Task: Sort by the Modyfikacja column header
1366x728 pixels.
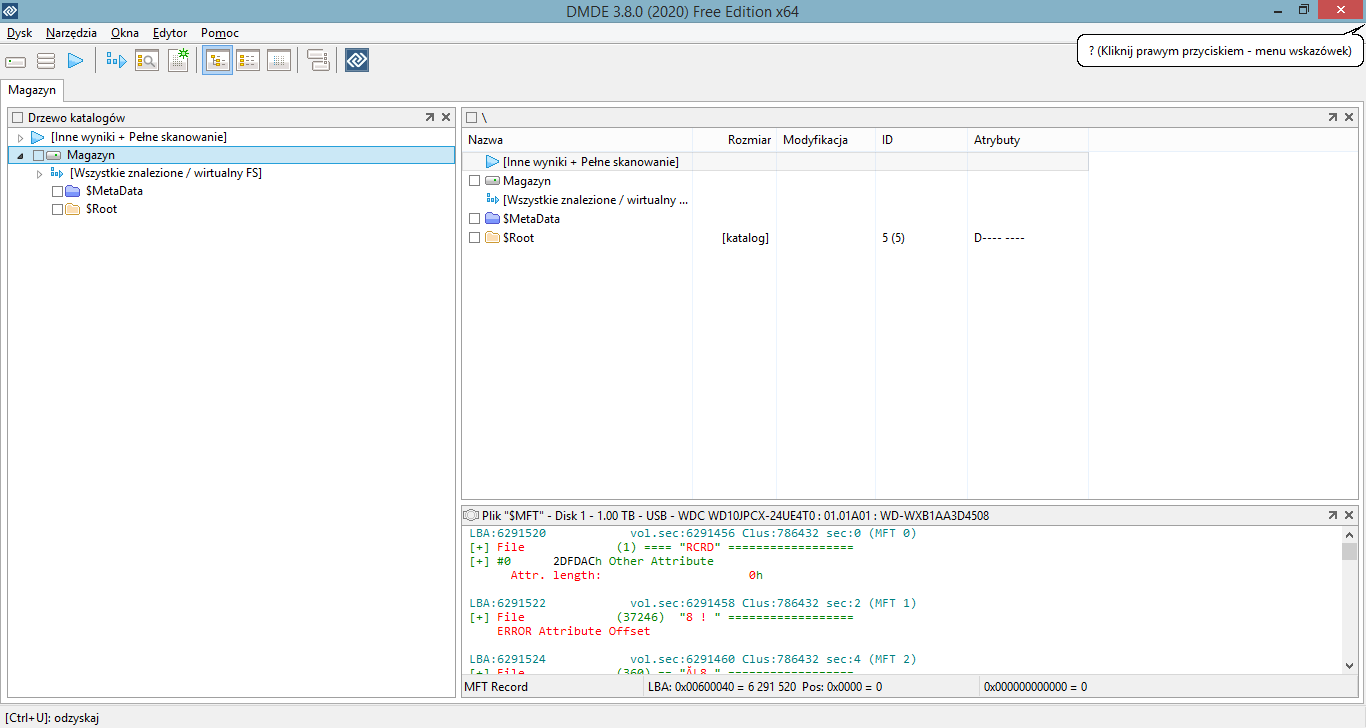Action: 826,140
